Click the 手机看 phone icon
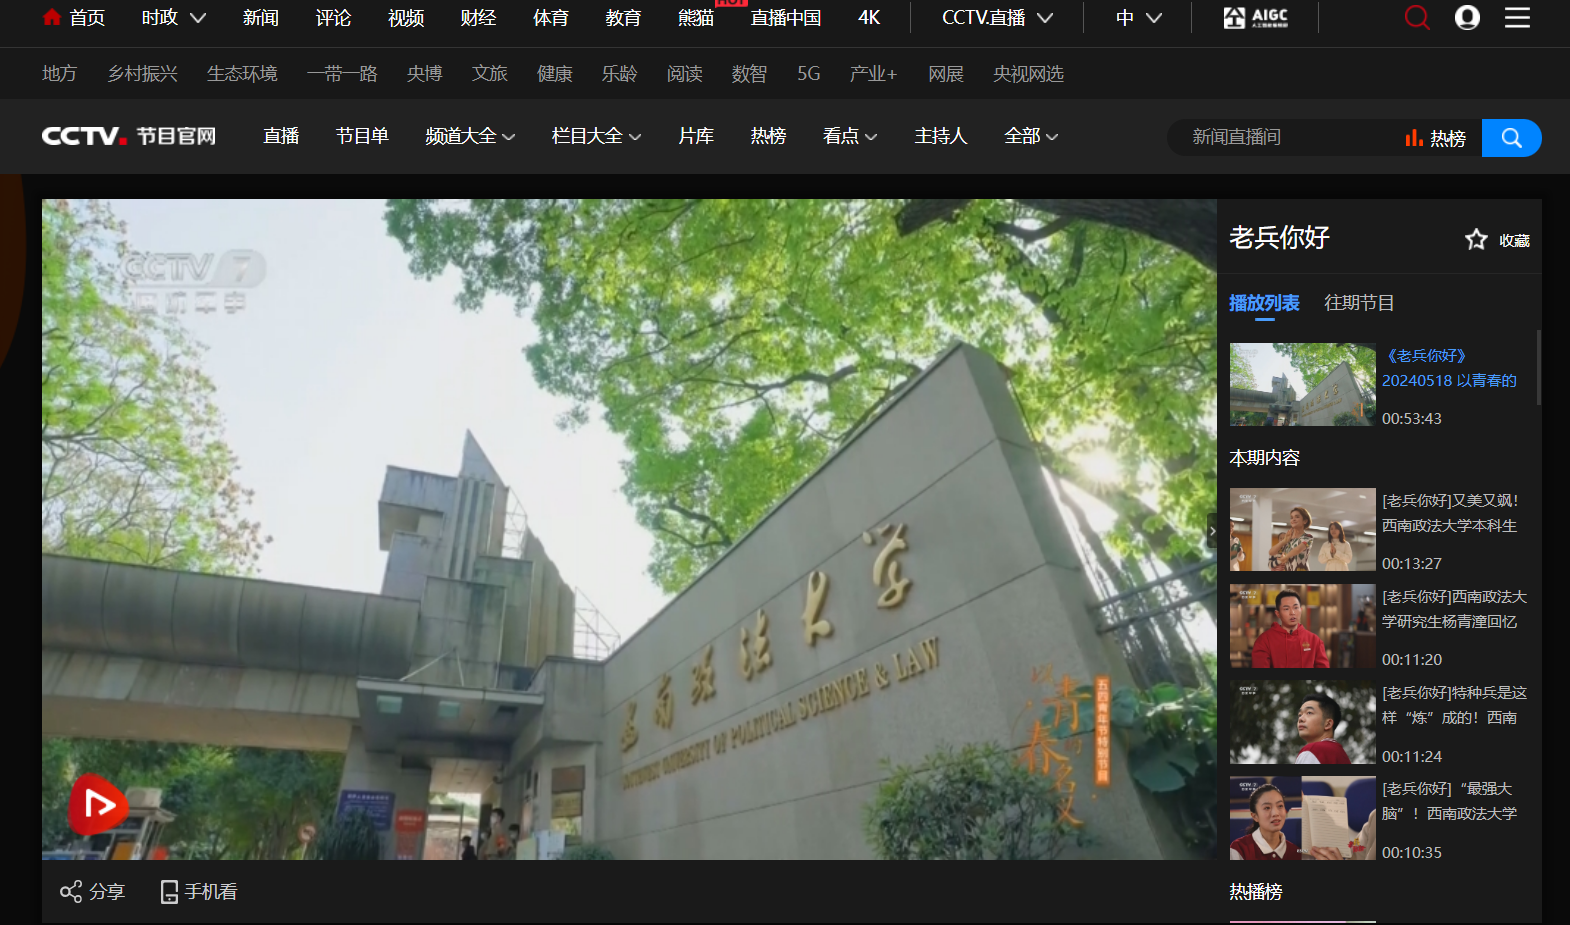The height and width of the screenshot is (925, 1570). 169,892
